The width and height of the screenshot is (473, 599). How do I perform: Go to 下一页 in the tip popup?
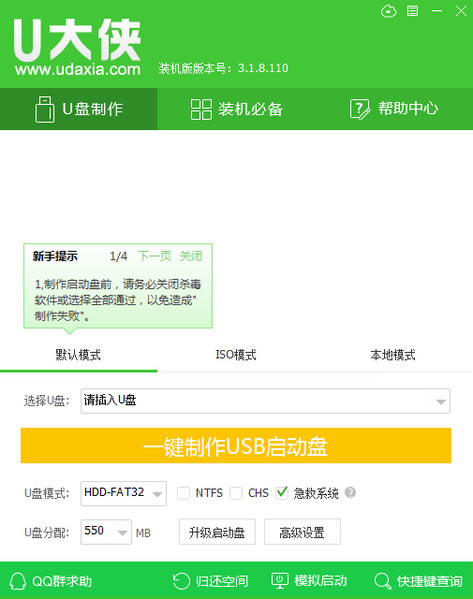click(154, 256)
